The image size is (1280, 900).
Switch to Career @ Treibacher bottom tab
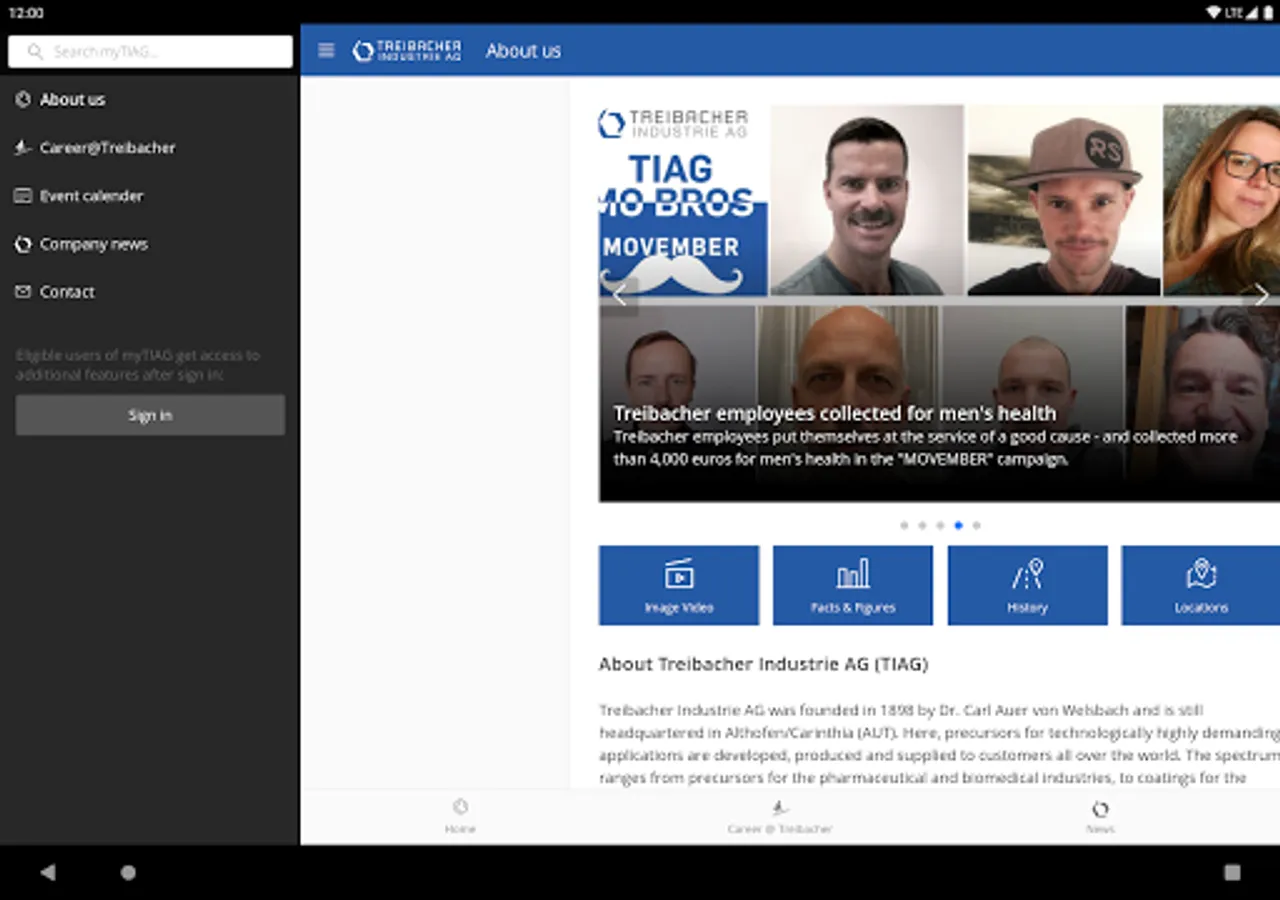(780, 816)
